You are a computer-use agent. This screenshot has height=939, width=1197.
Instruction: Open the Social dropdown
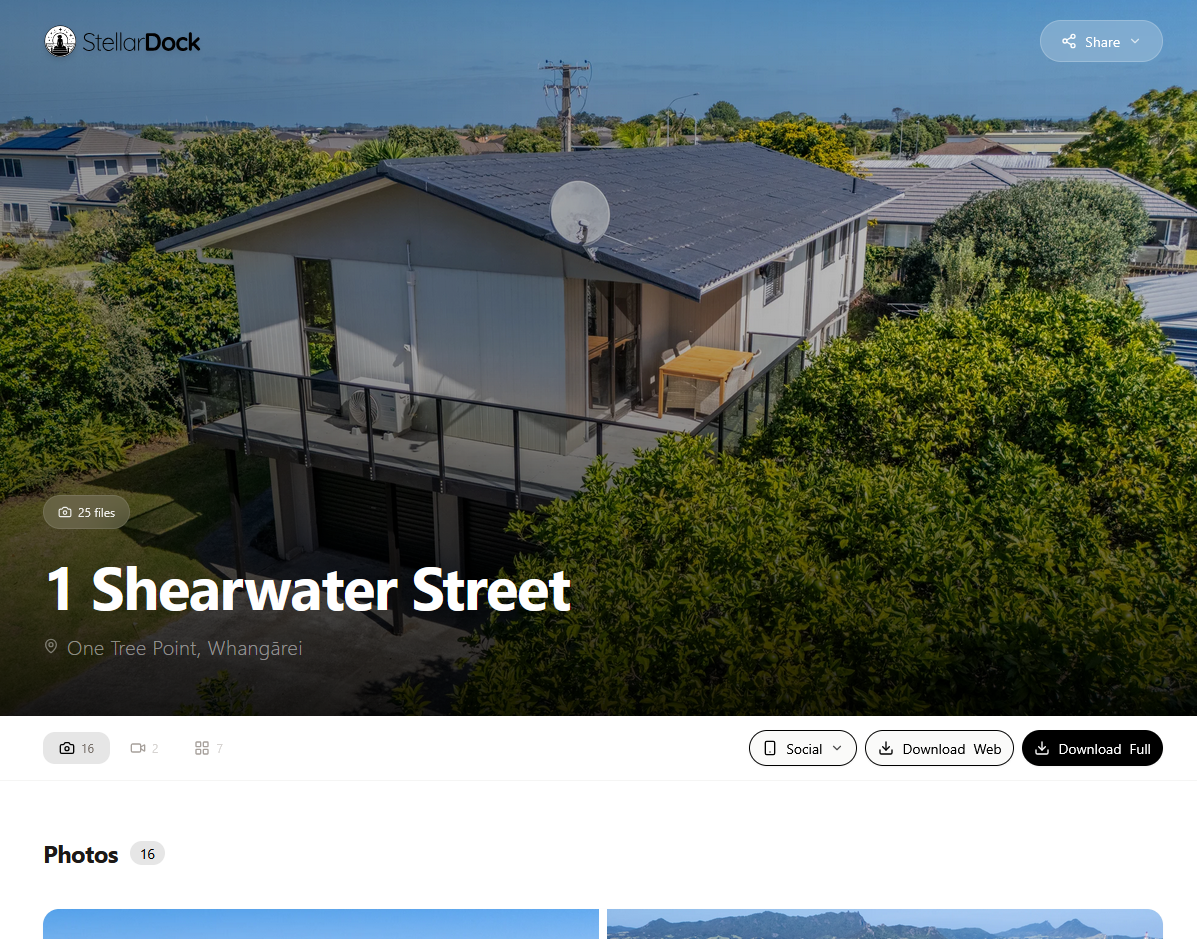[x=802, y=748]
